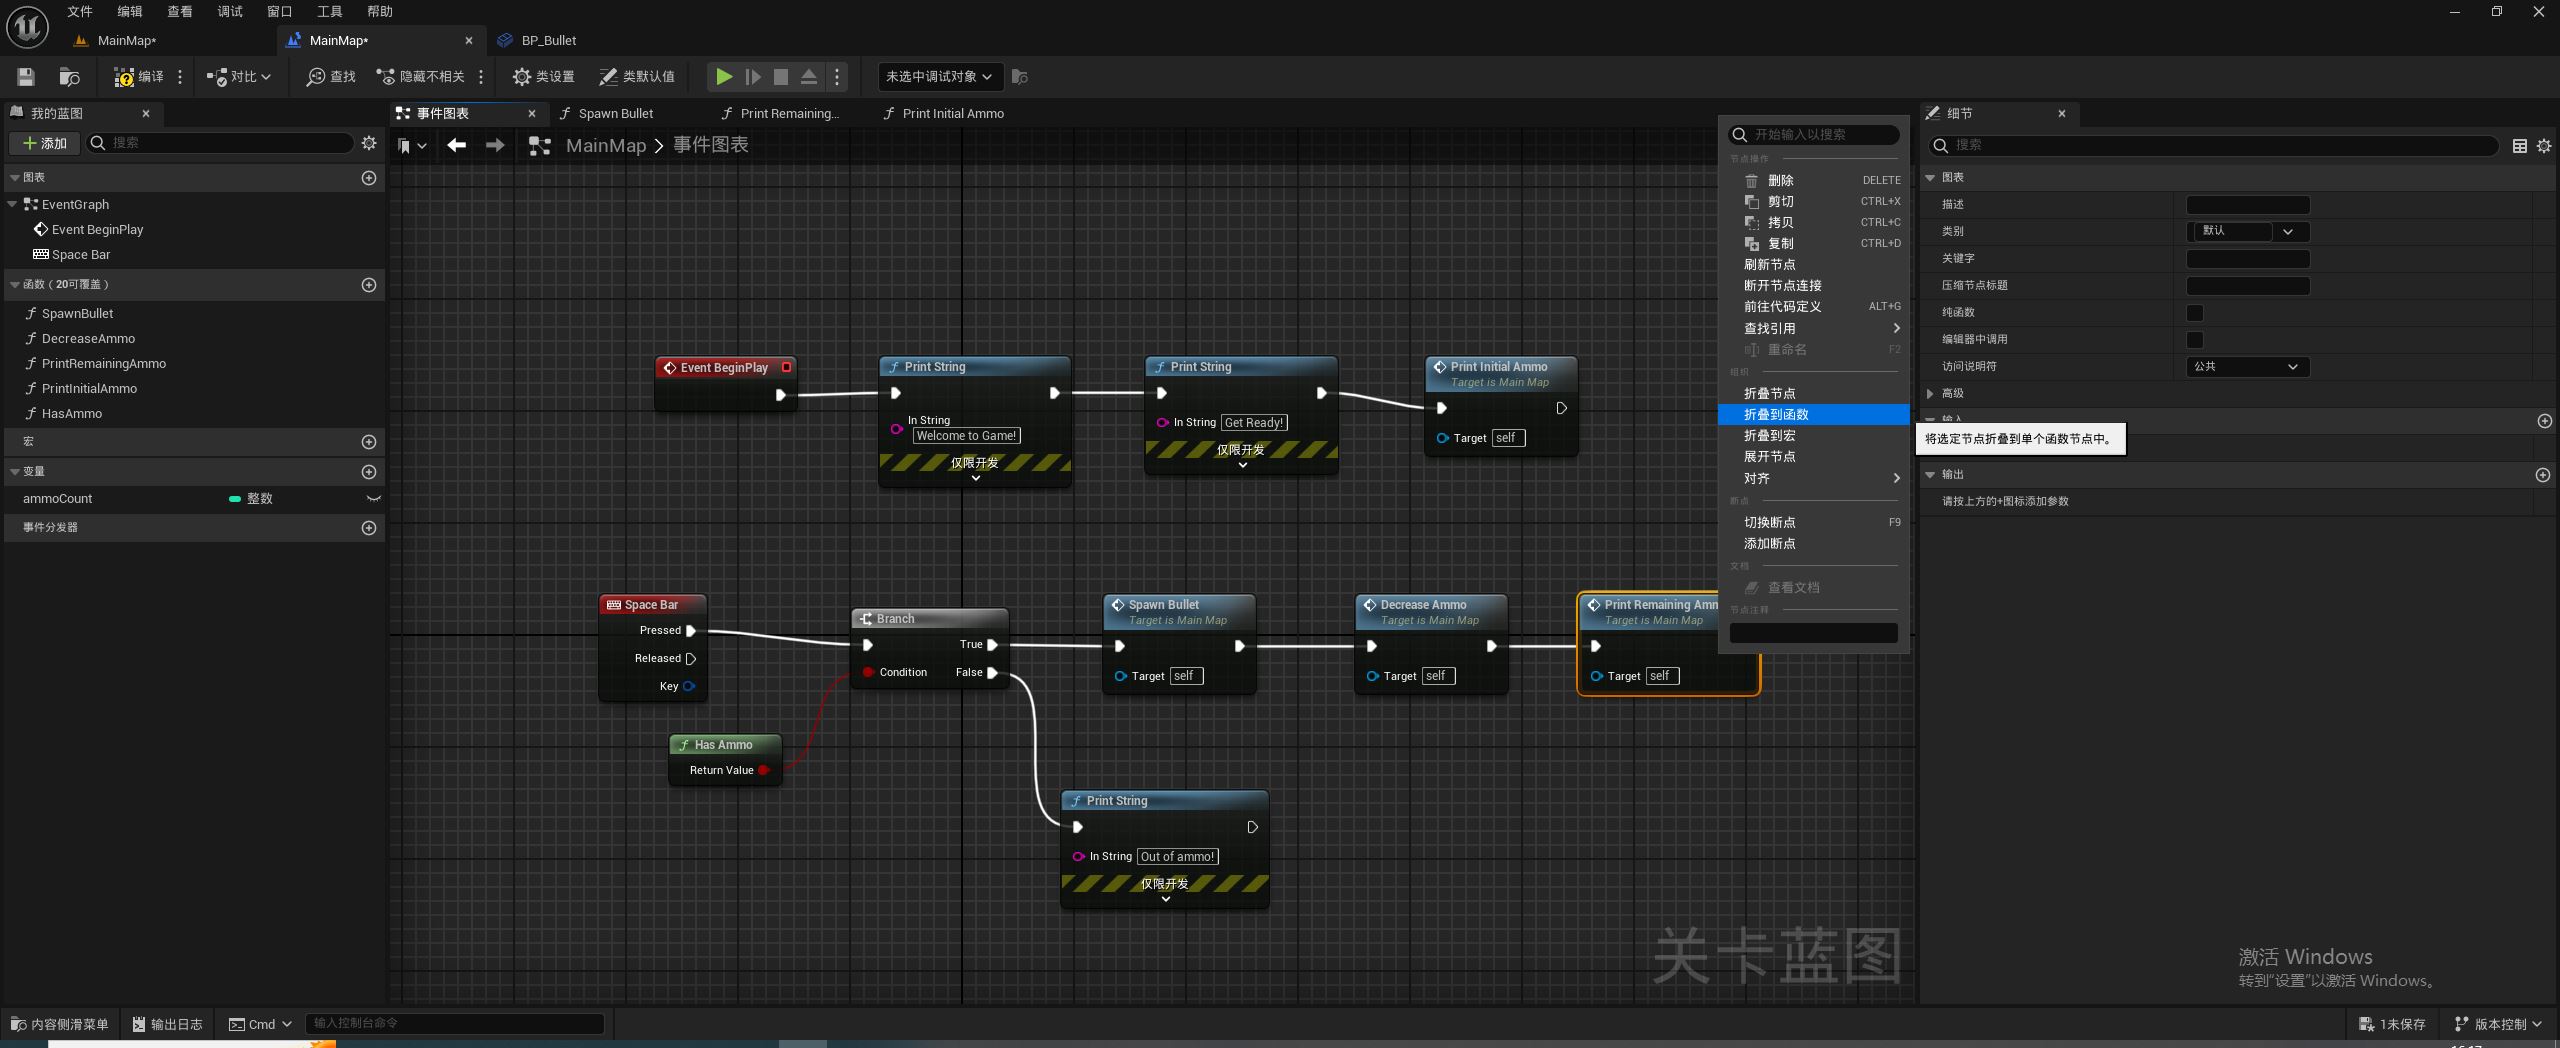
Task: Open the Cmd console type dropdown
Action: pos(260,1024)
